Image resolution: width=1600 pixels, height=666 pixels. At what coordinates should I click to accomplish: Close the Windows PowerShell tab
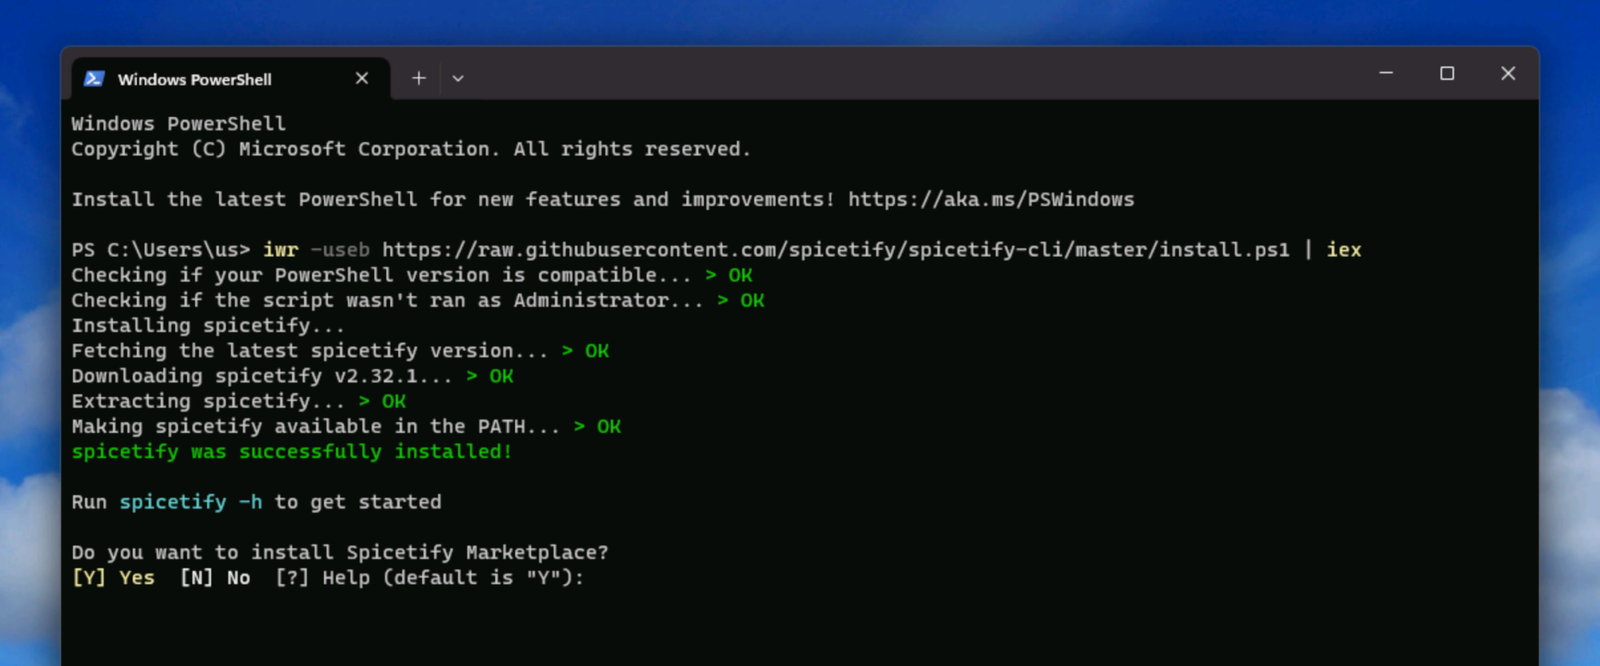362,78
